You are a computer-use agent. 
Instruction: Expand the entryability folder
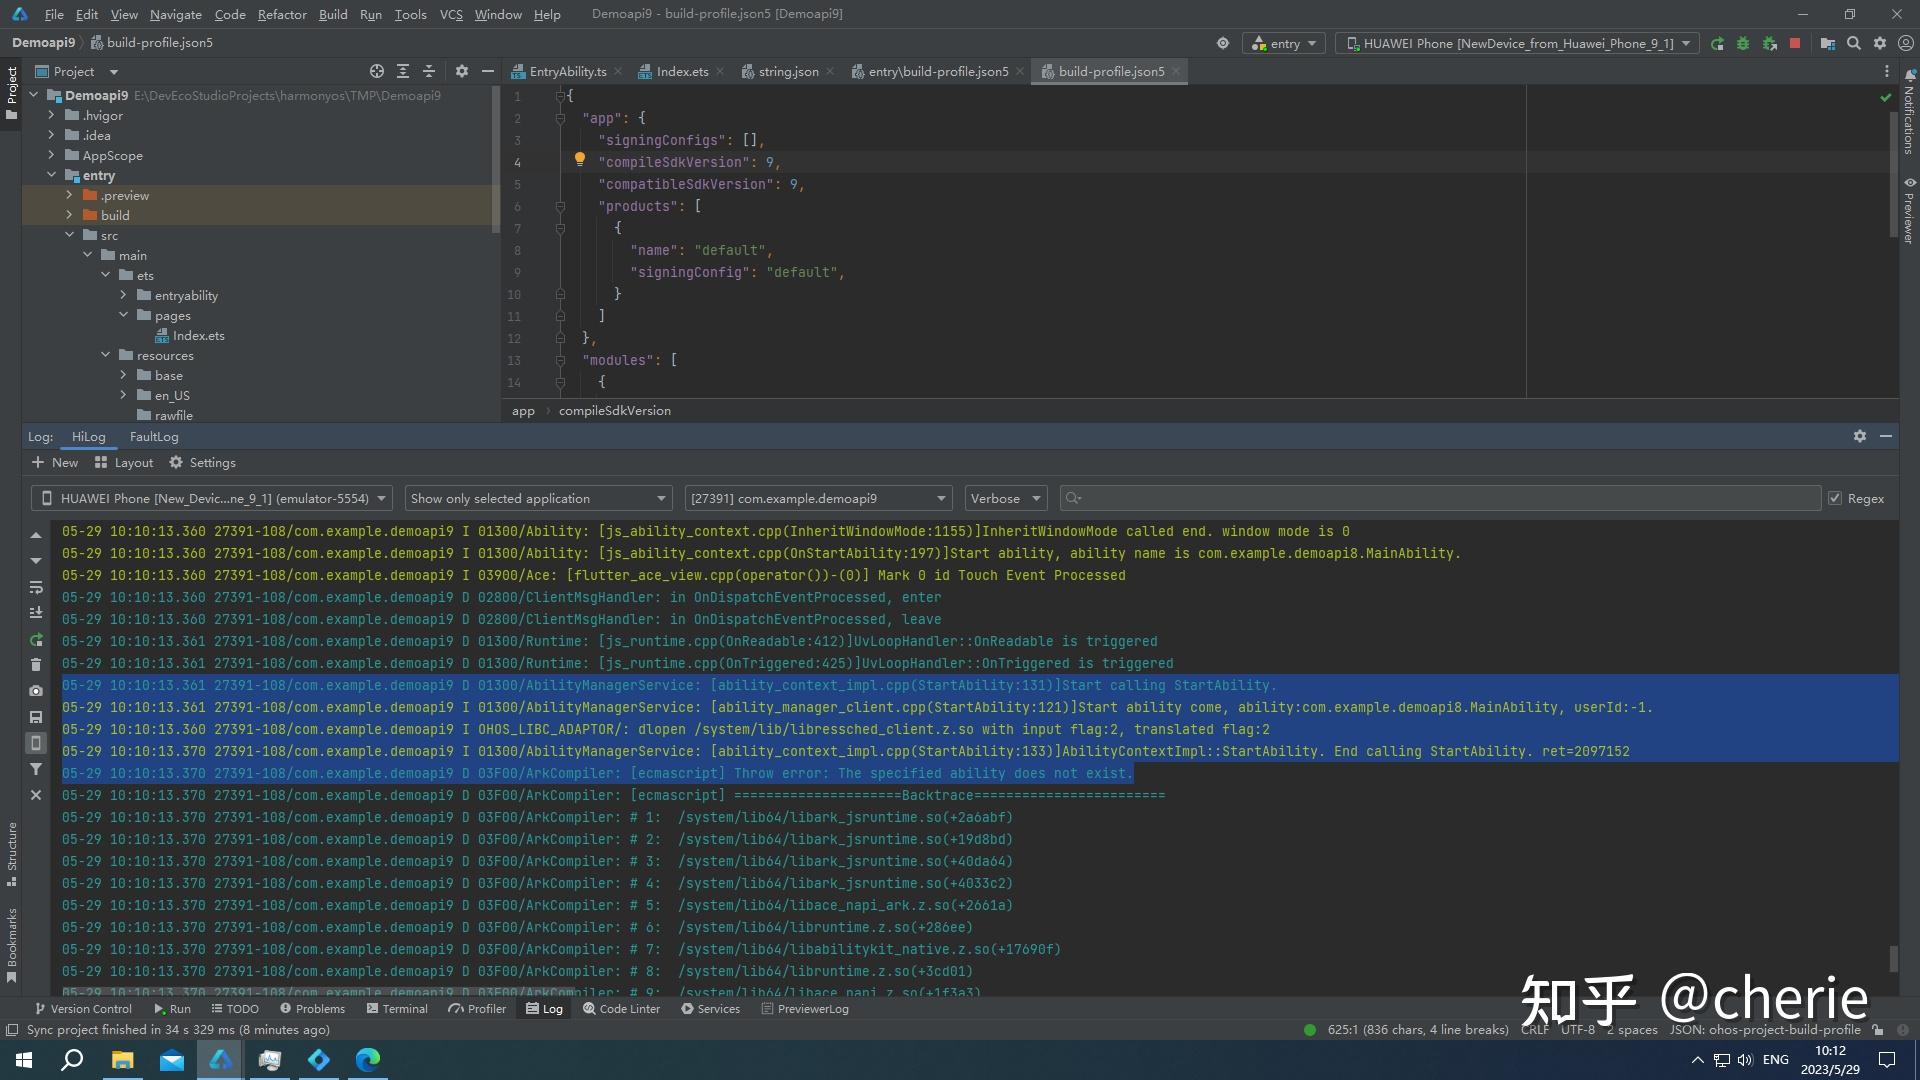coord(123,295)
